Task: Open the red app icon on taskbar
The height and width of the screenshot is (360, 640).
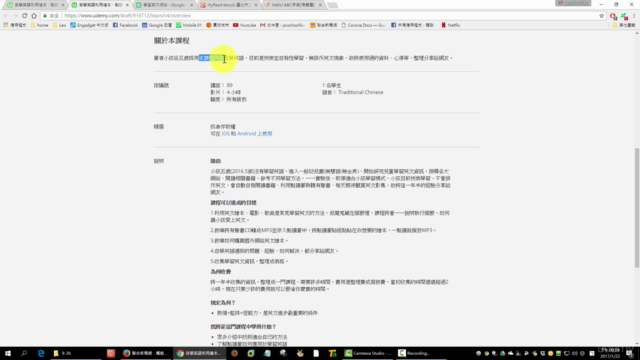Action: (x=111, y=353)
